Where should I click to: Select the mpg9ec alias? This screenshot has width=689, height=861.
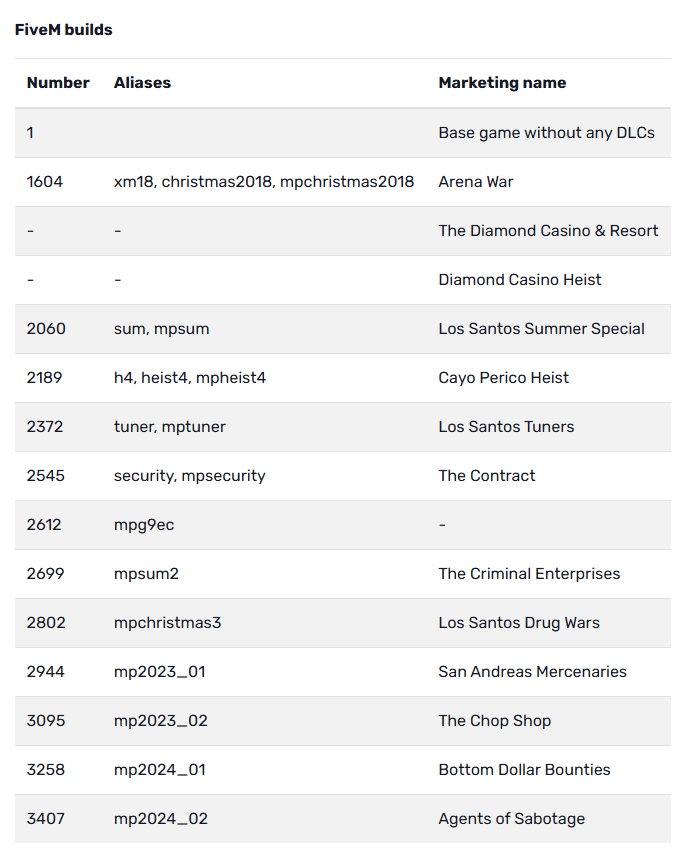pyautogui.click(x=144, y=525)
